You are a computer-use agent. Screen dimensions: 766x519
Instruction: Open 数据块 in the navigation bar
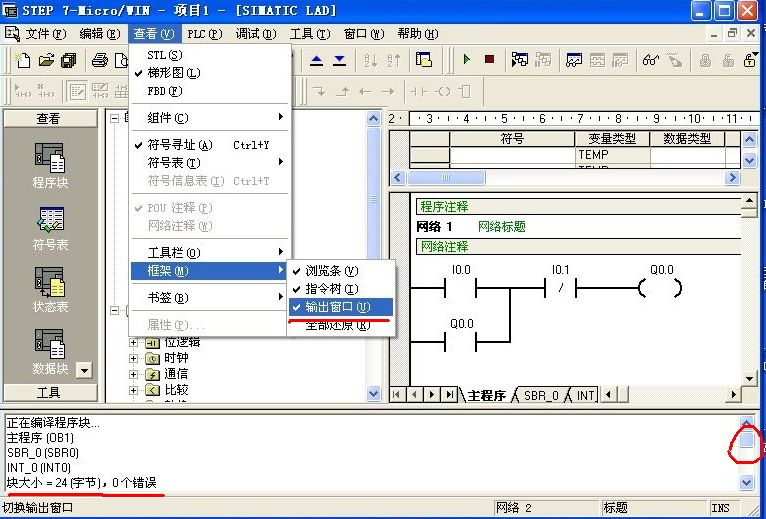(50, 351)
